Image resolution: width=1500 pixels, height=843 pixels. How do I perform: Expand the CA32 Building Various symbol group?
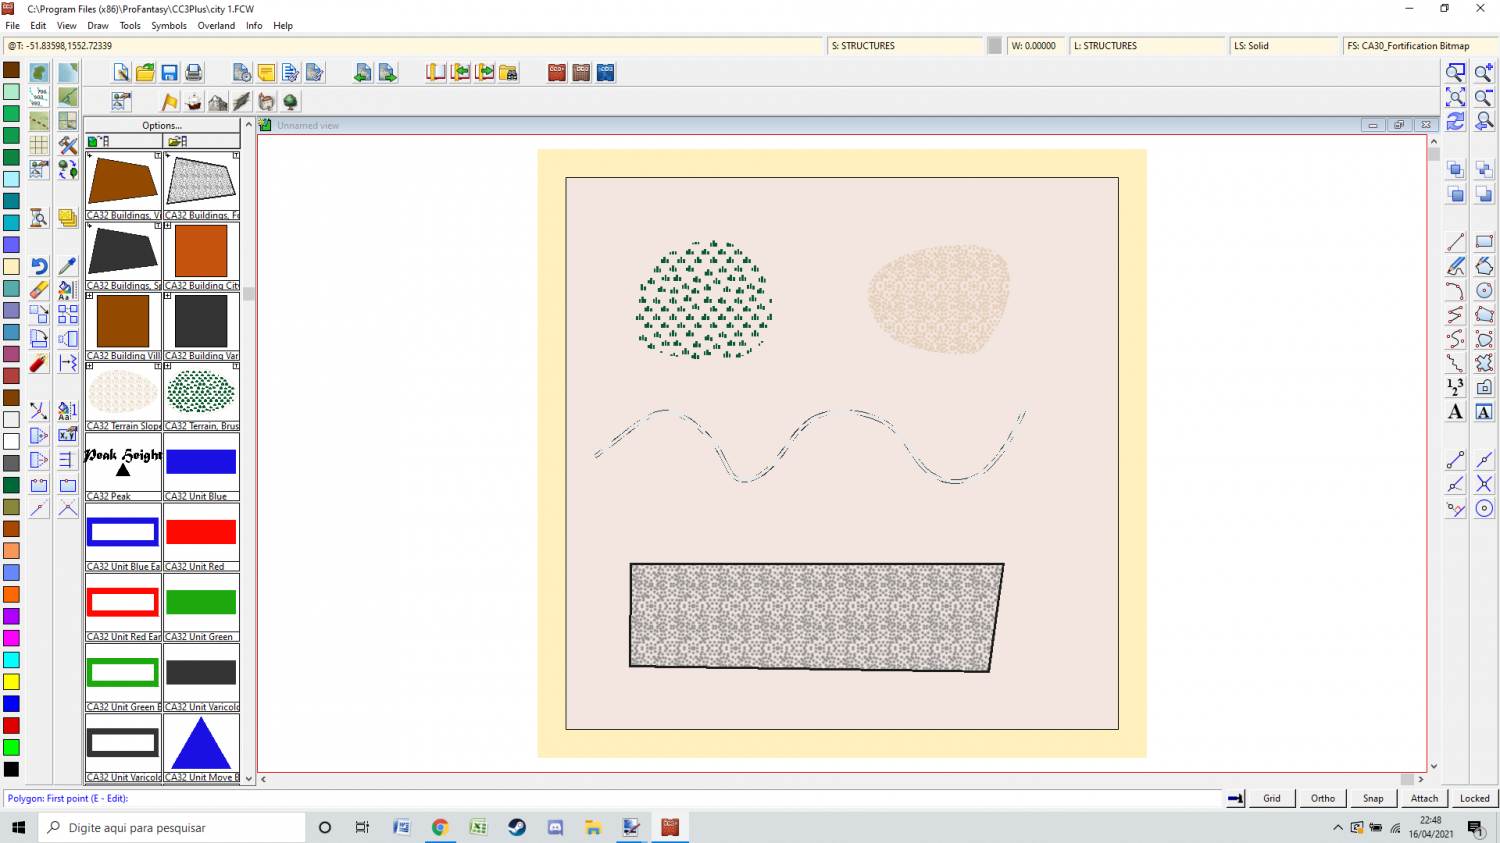[168, 296]
